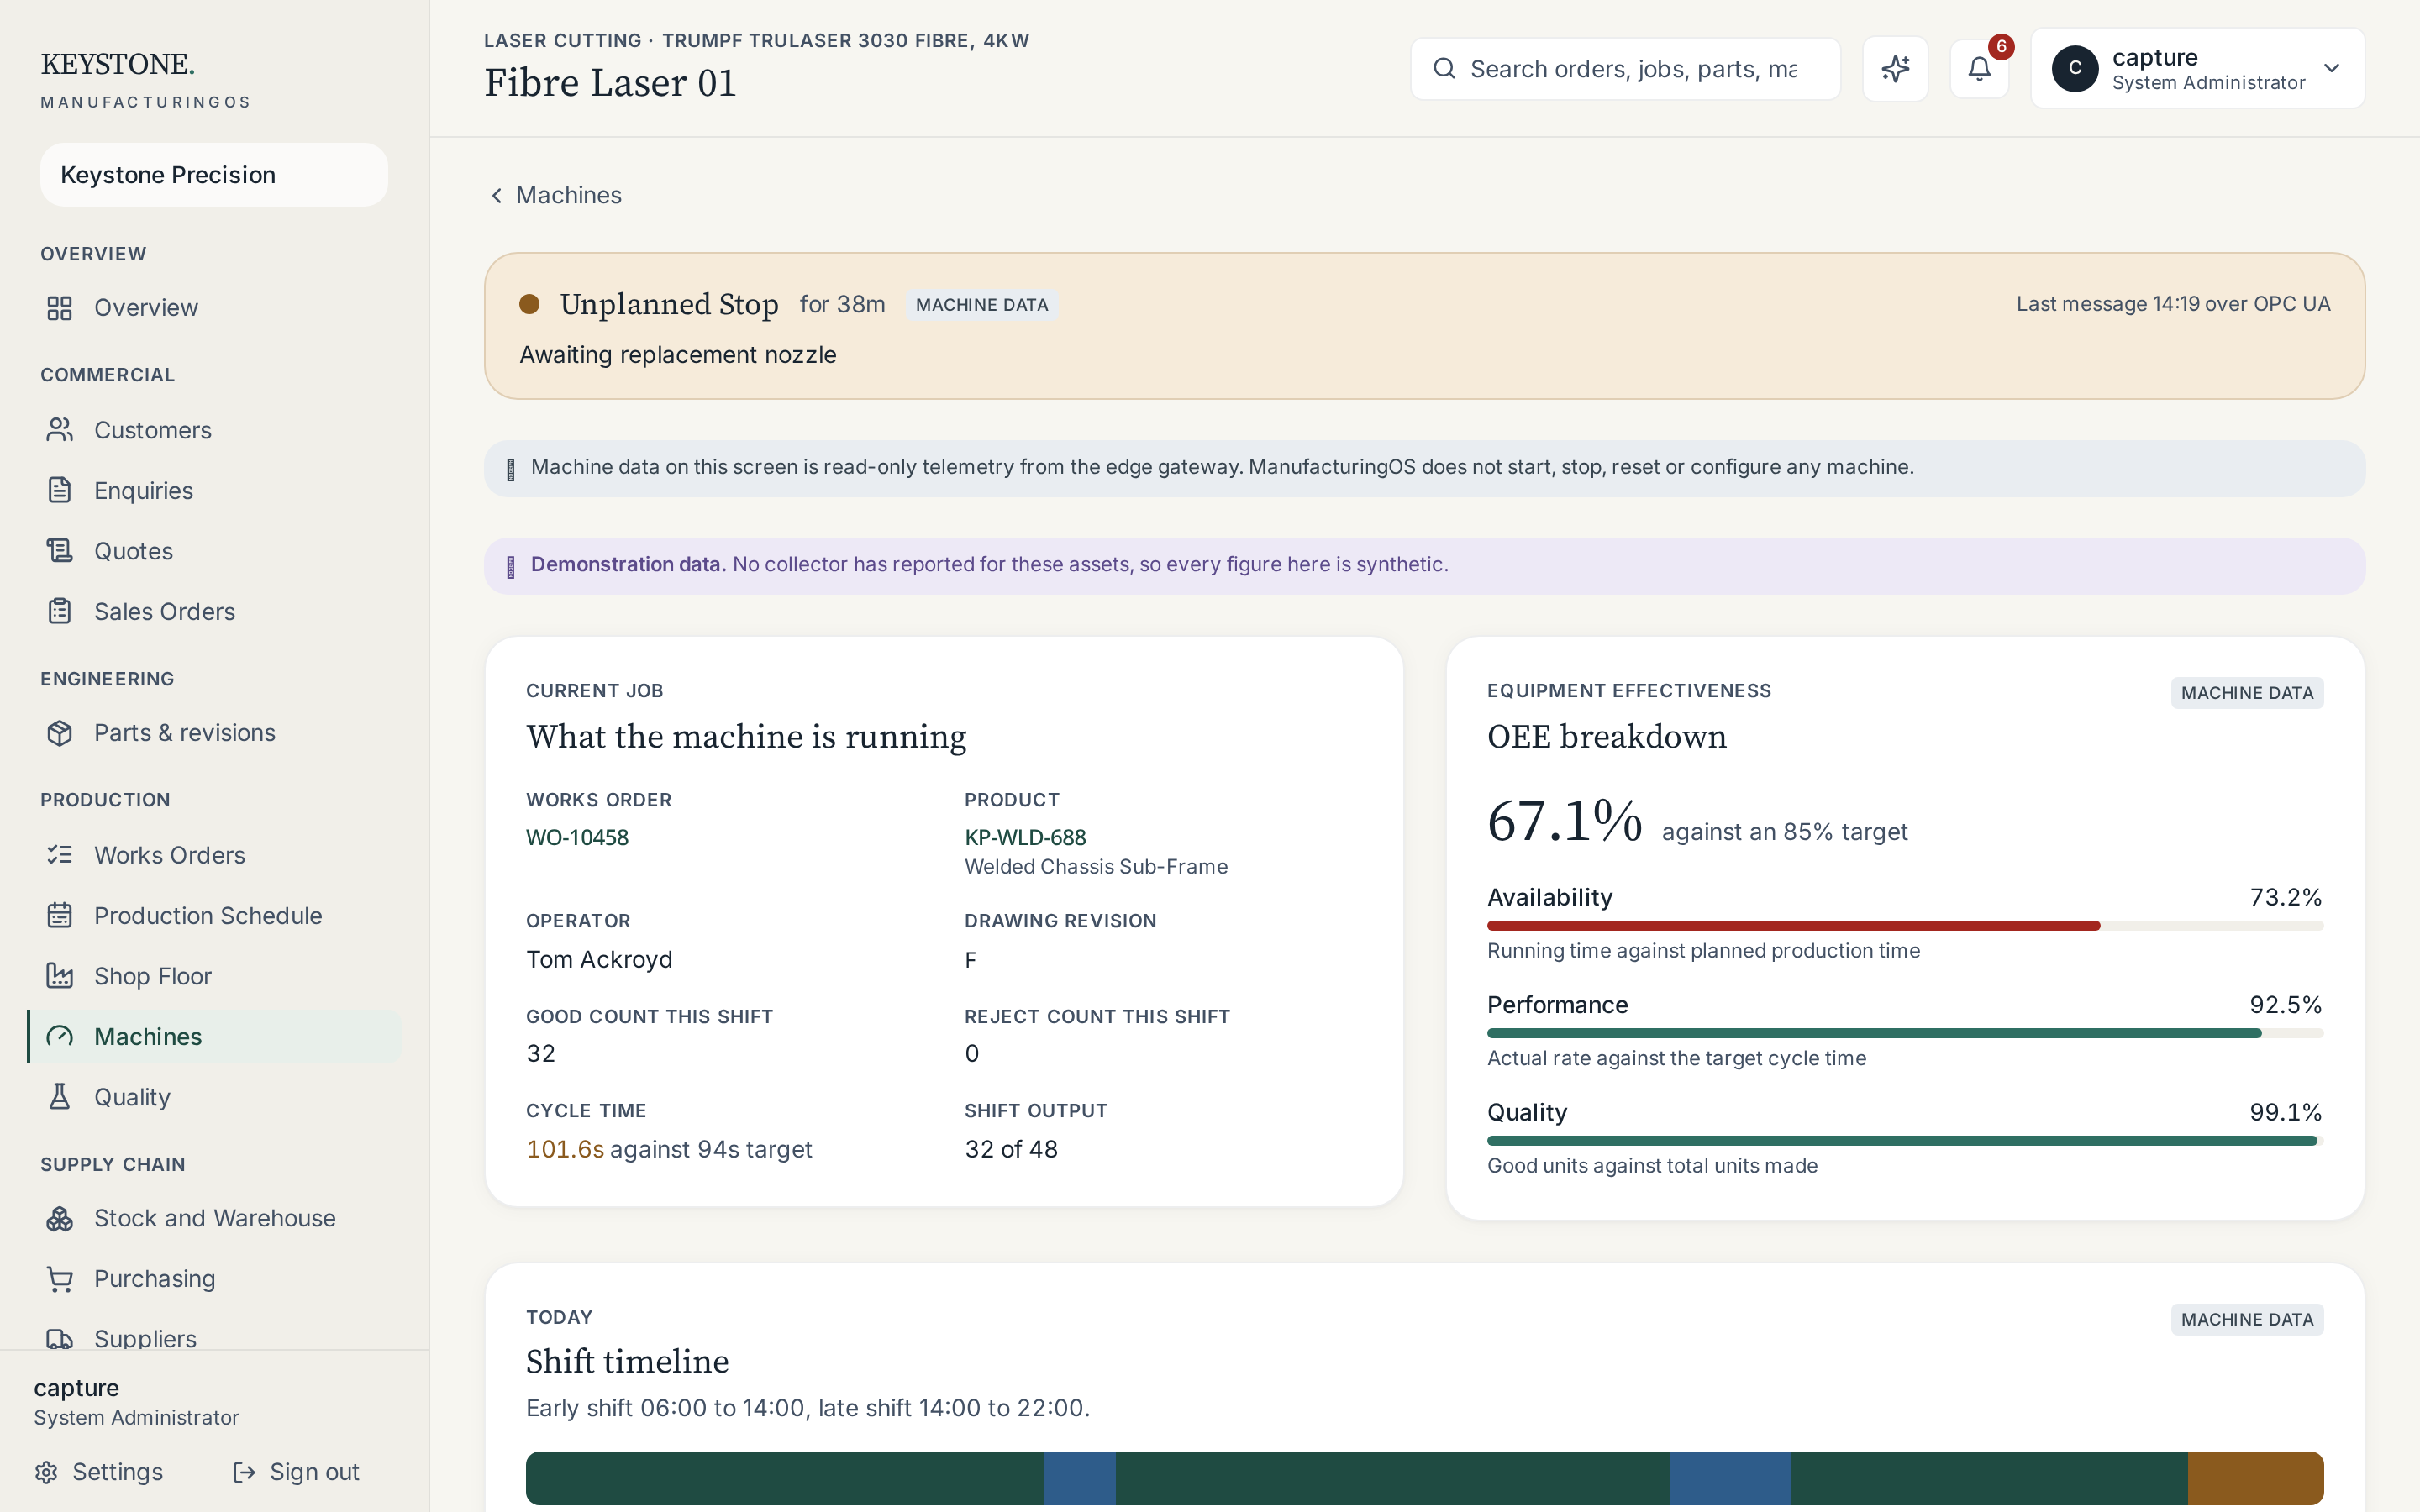Click the 101.6s cycle time value
This screenshot has width=2420, height=1512.
(565, 1150)
